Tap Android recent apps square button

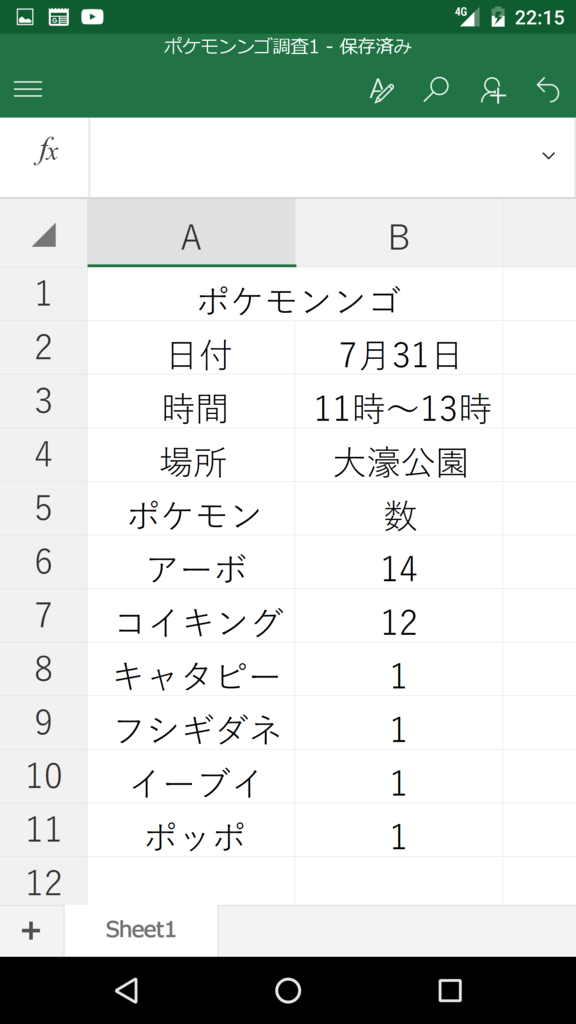coord(450,990)
